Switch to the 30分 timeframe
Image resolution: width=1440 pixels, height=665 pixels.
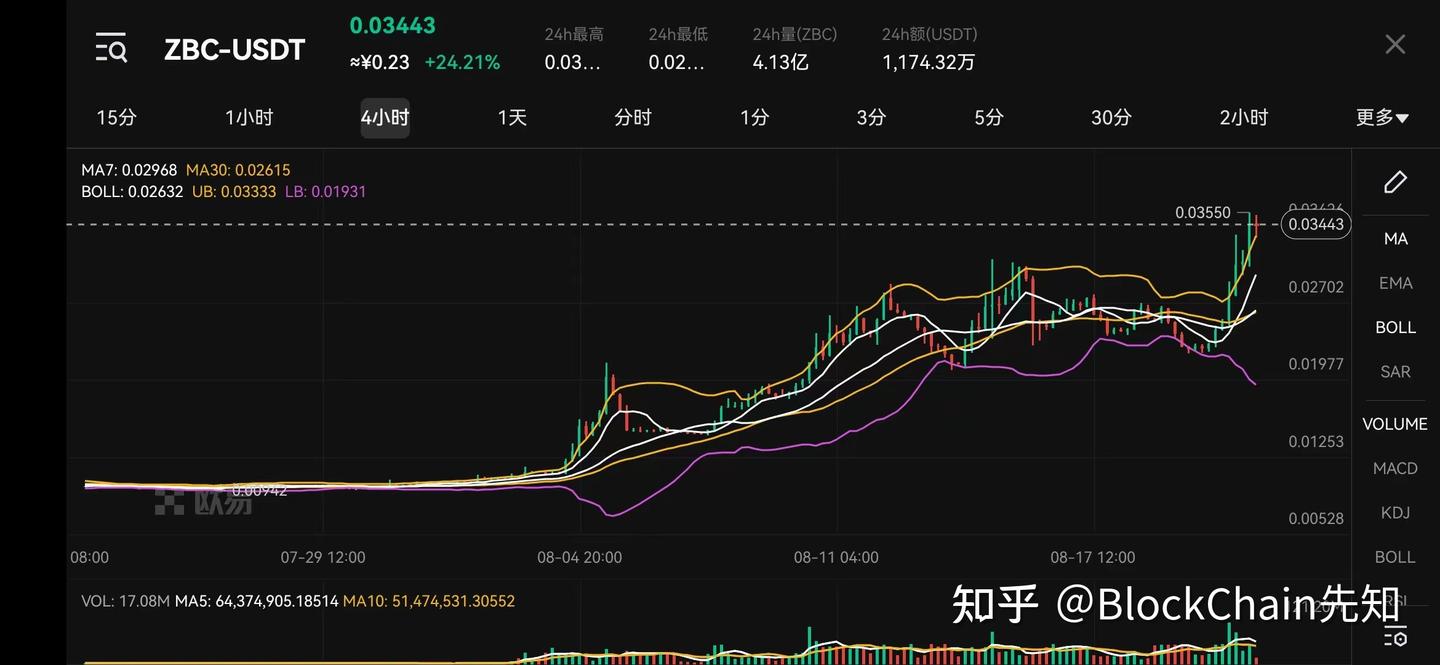click(1111, 117)
